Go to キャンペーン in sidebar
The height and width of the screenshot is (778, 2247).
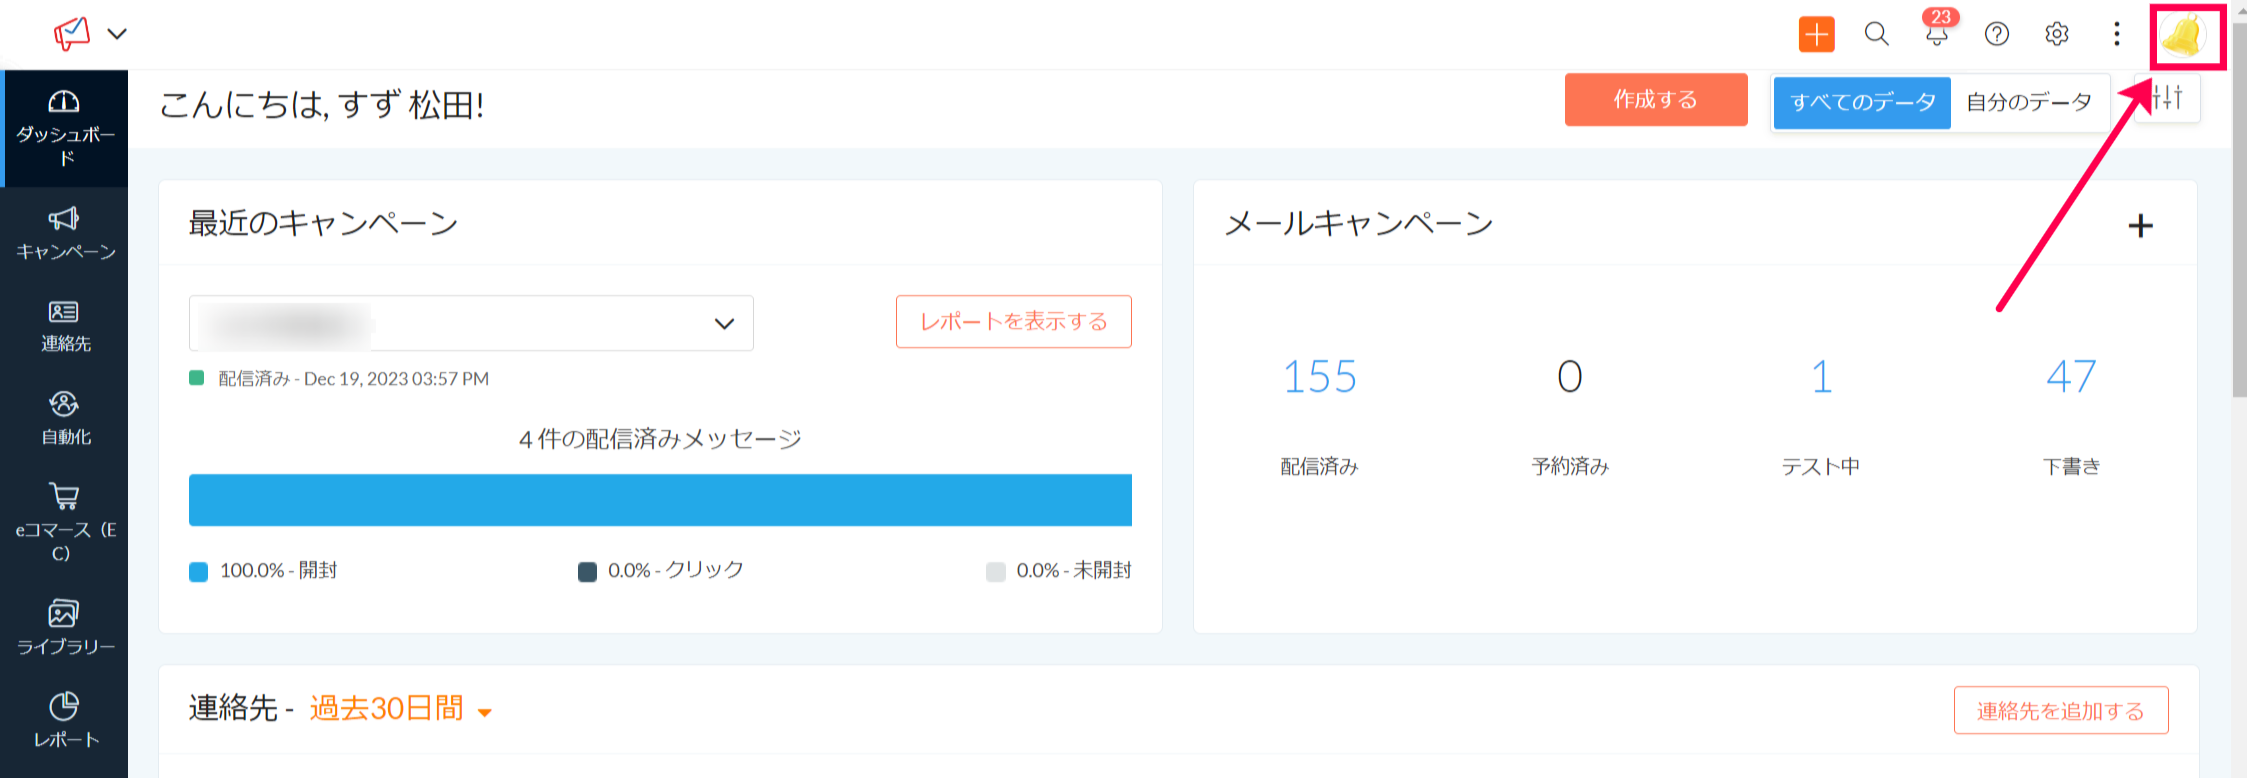click(x=65, y=234)
